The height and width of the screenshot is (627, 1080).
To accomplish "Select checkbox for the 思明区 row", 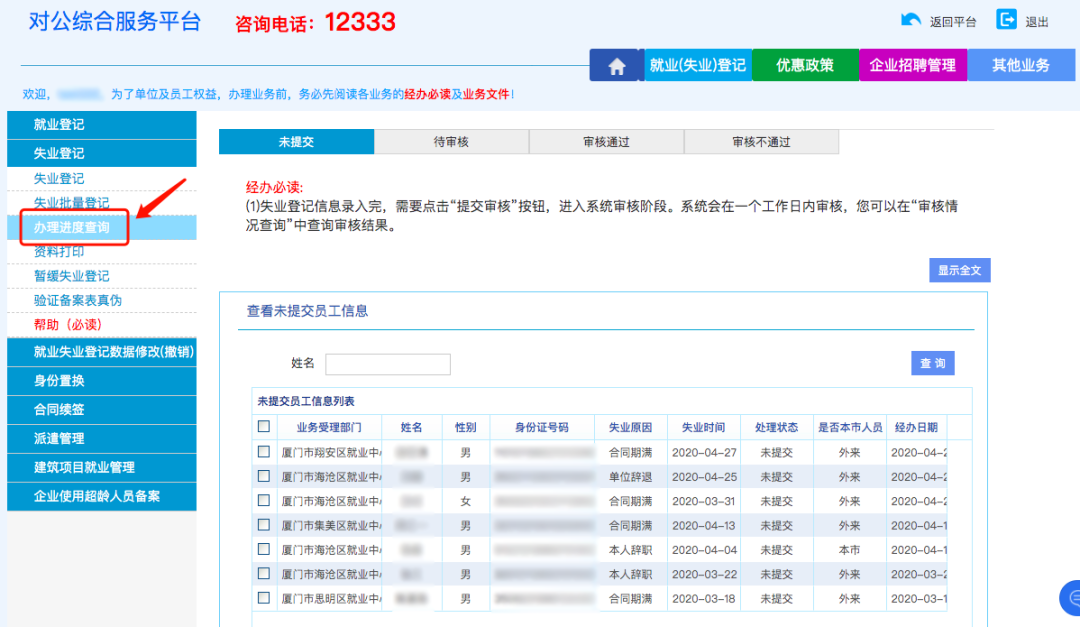I will tap(264, 598).
